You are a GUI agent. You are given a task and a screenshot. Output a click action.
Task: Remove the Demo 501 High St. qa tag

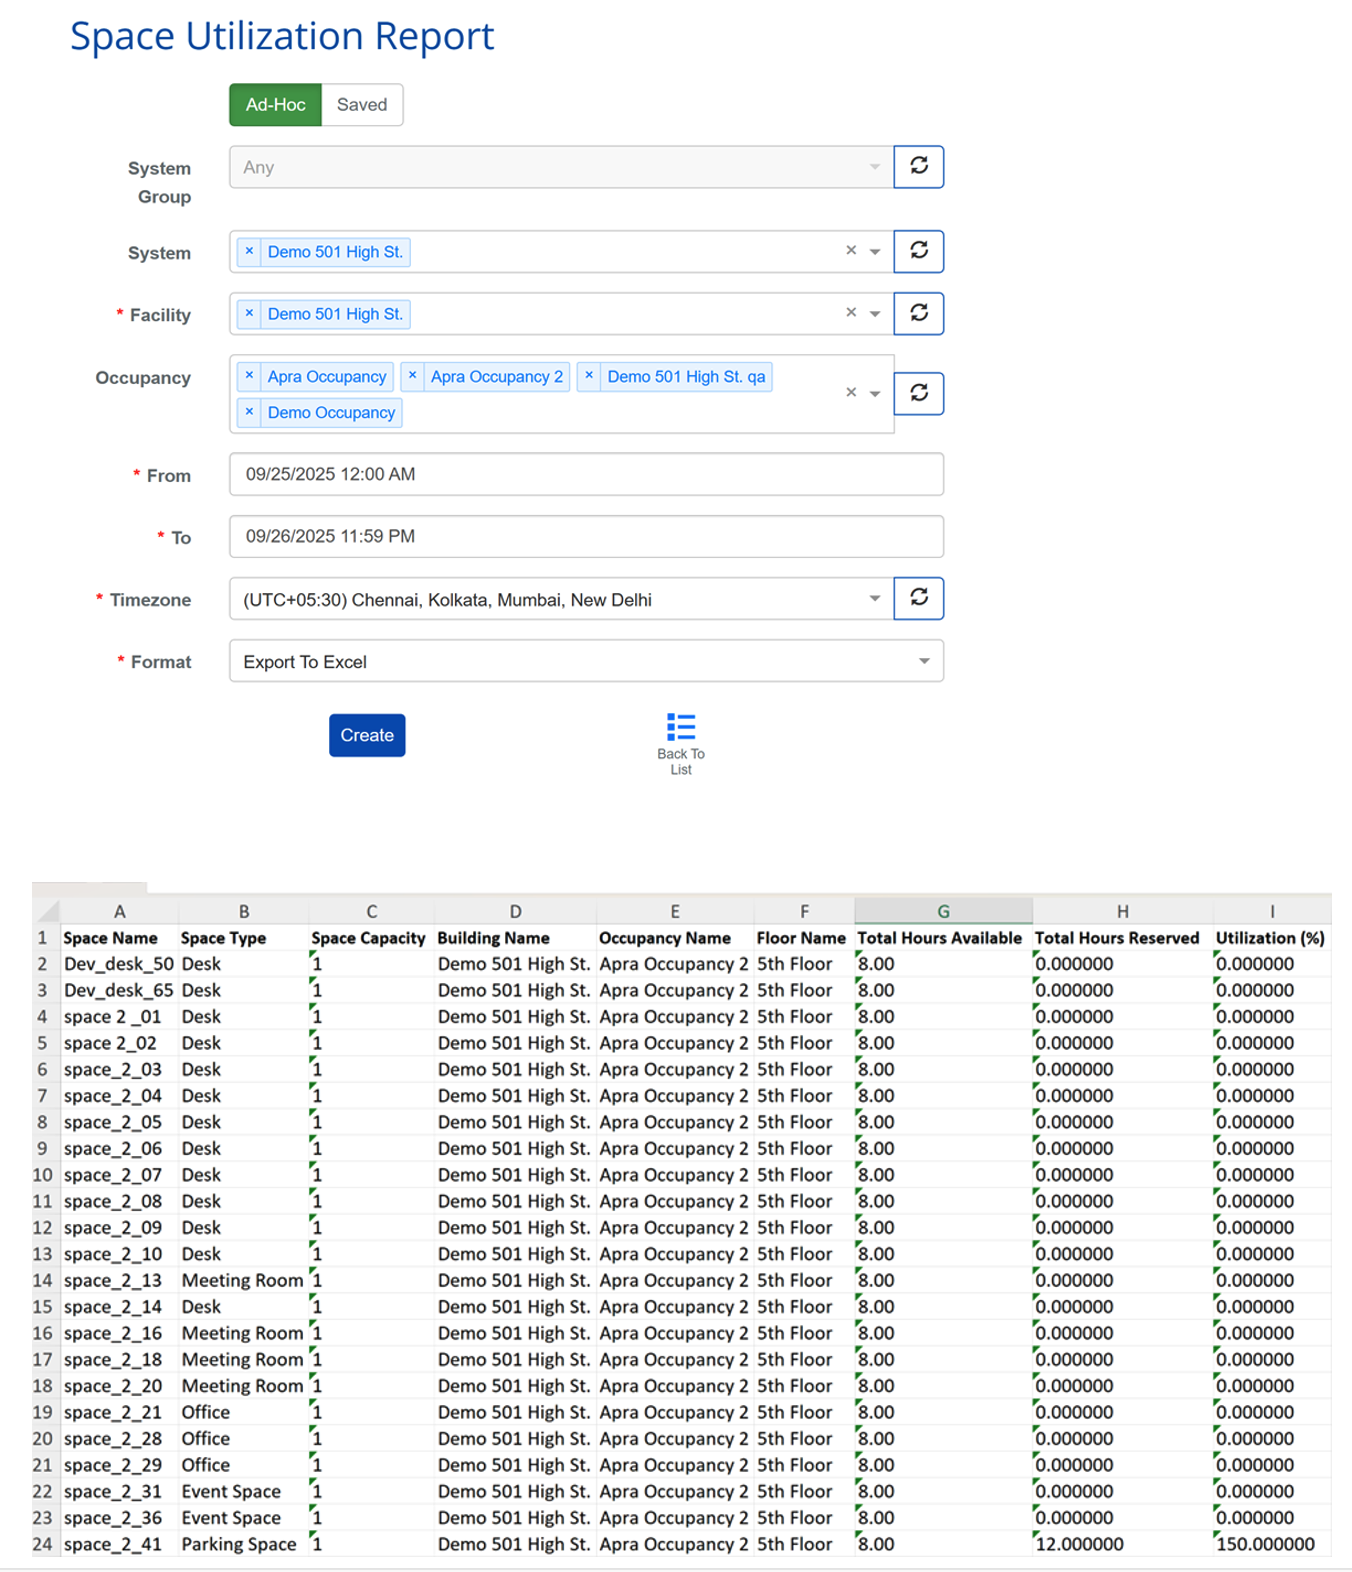coord(589,377)
